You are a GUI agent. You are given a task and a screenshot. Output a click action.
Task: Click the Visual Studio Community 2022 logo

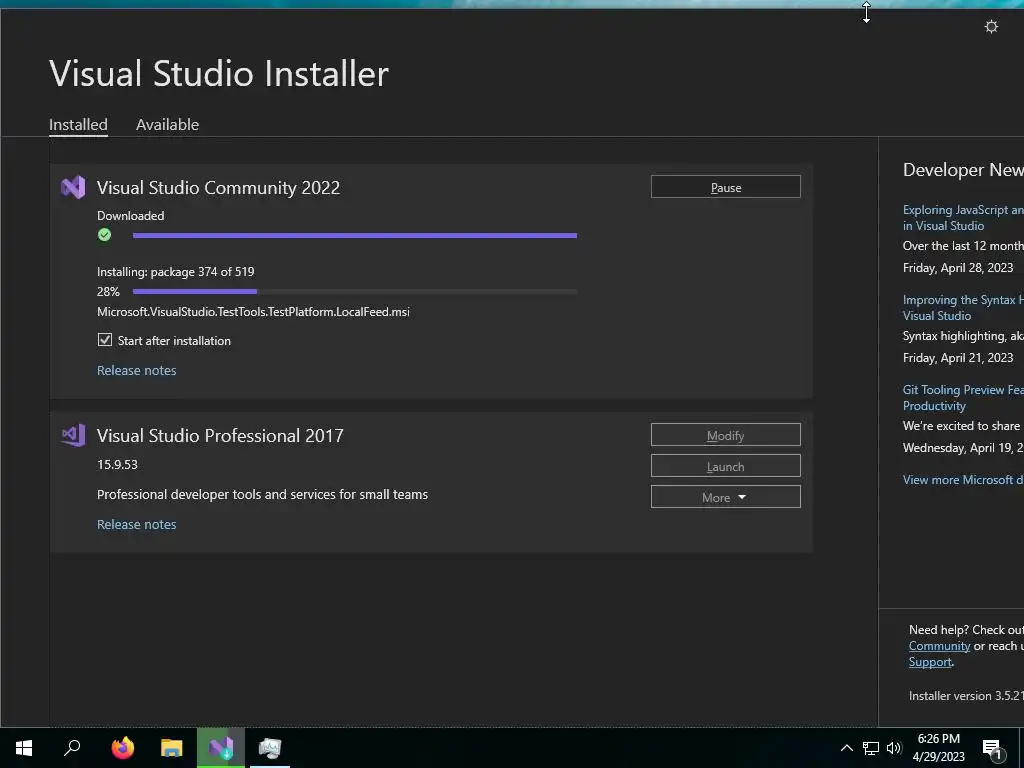[73, 188]
